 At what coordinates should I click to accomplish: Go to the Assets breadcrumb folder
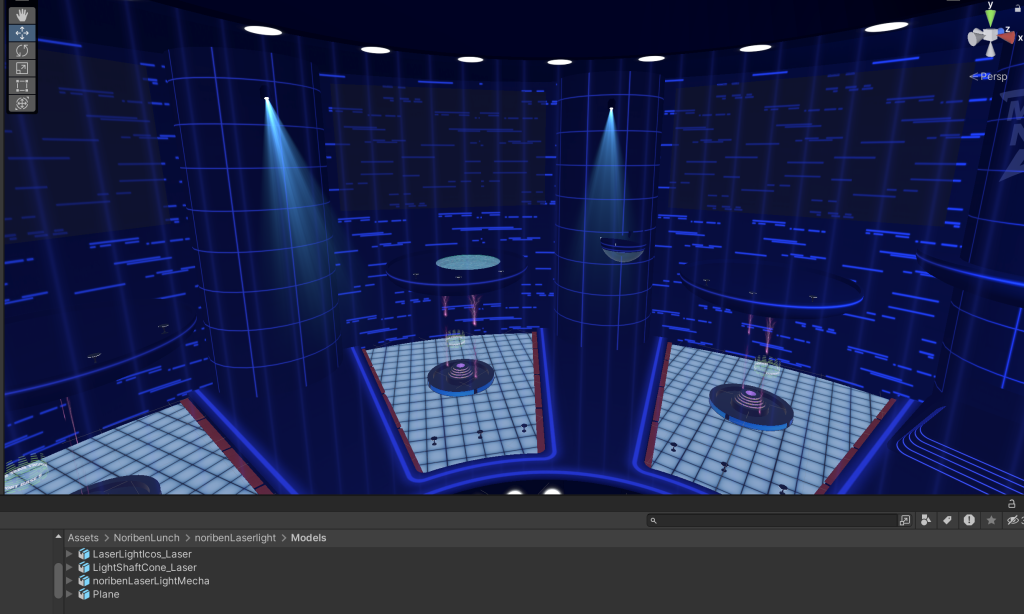pyautogui.click(x=82, y=538)
